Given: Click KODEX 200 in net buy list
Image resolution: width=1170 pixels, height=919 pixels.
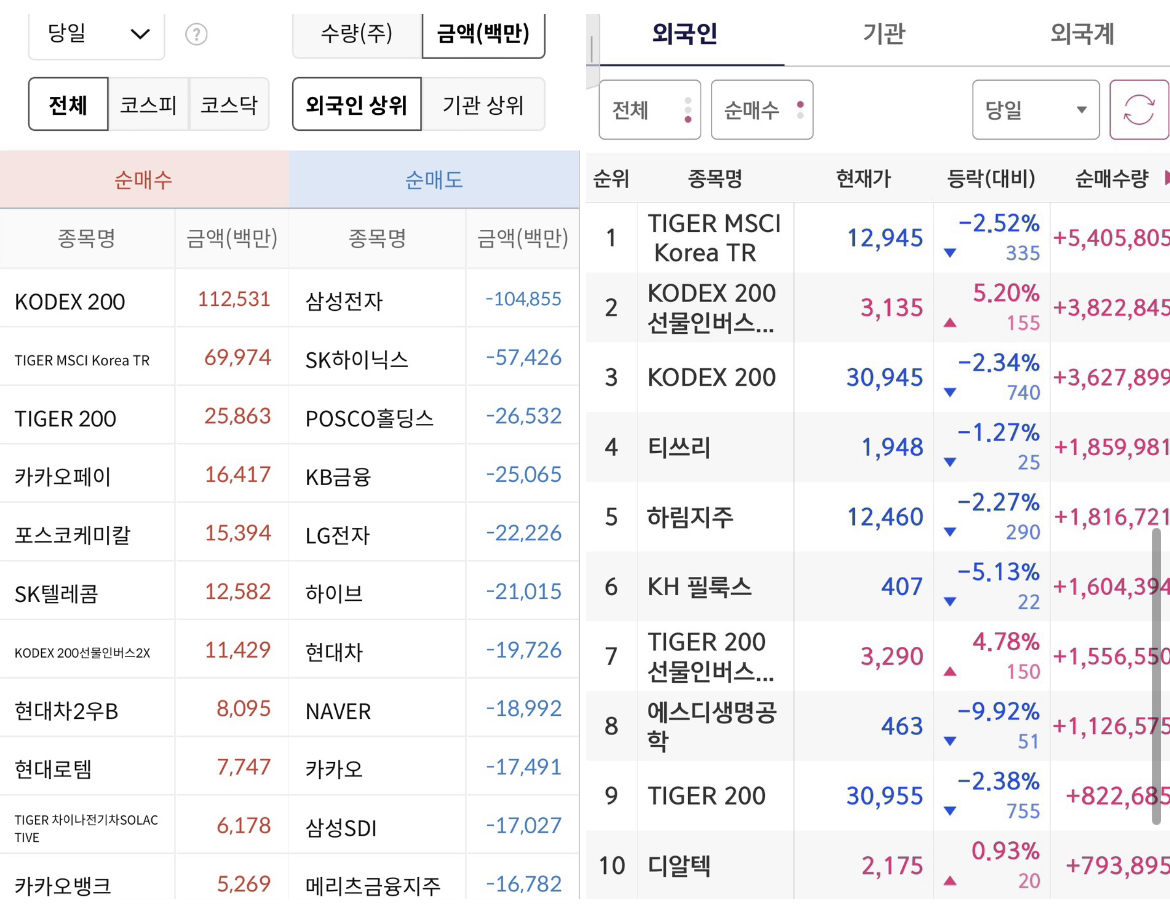Looking at the screenshot, I should tap(70, 302).
